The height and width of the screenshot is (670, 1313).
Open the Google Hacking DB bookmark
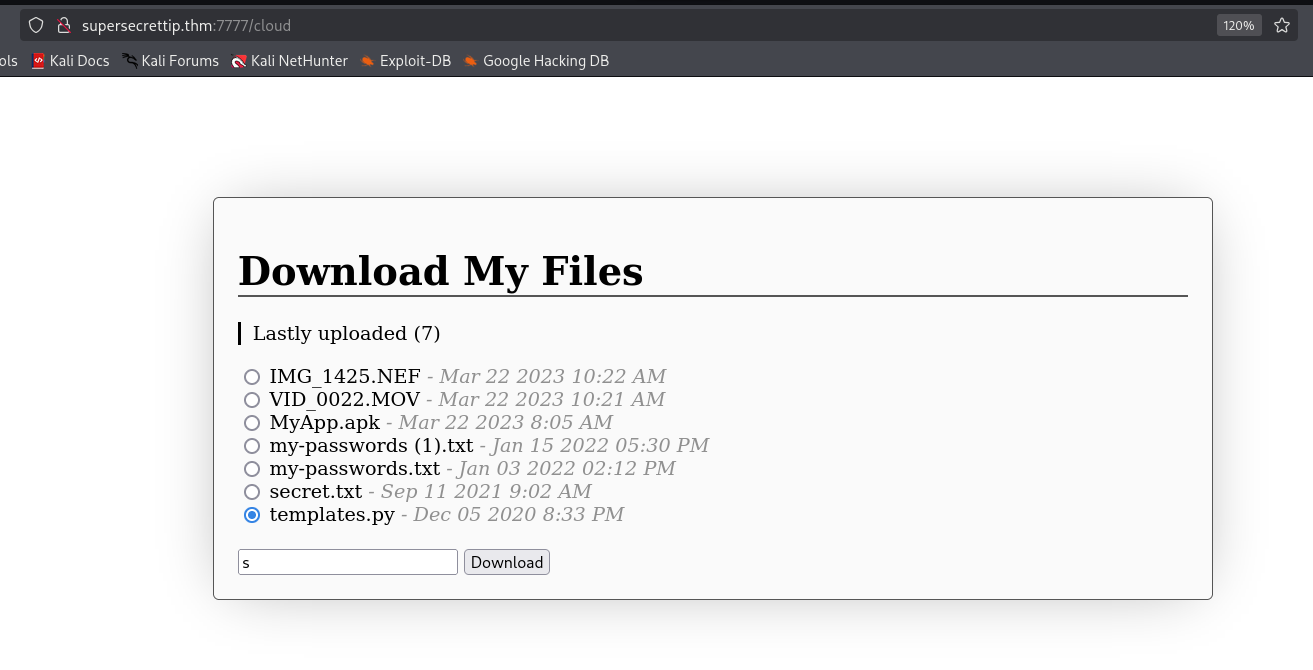tap(535, 61)
